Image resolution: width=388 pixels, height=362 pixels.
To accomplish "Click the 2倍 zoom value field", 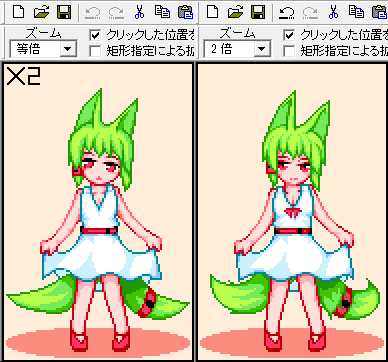I will pyautogui.click(x=229, y=49).
